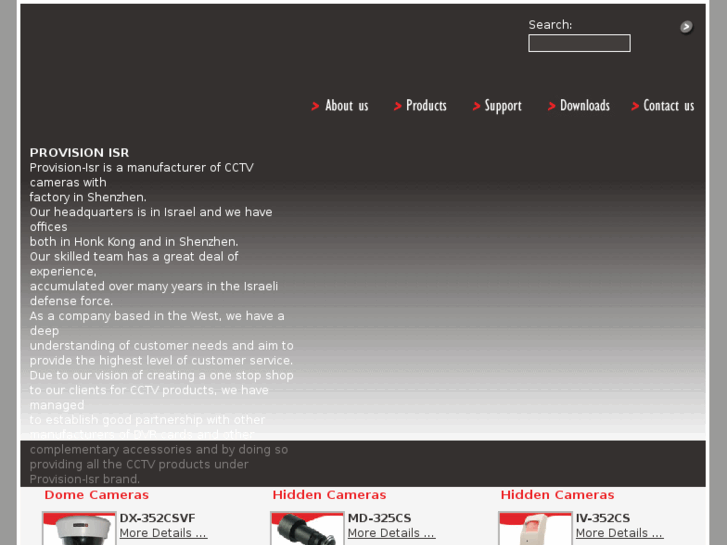The image size is (727, 545).
Task: Click the Search: label
Action: pos(550,25)
